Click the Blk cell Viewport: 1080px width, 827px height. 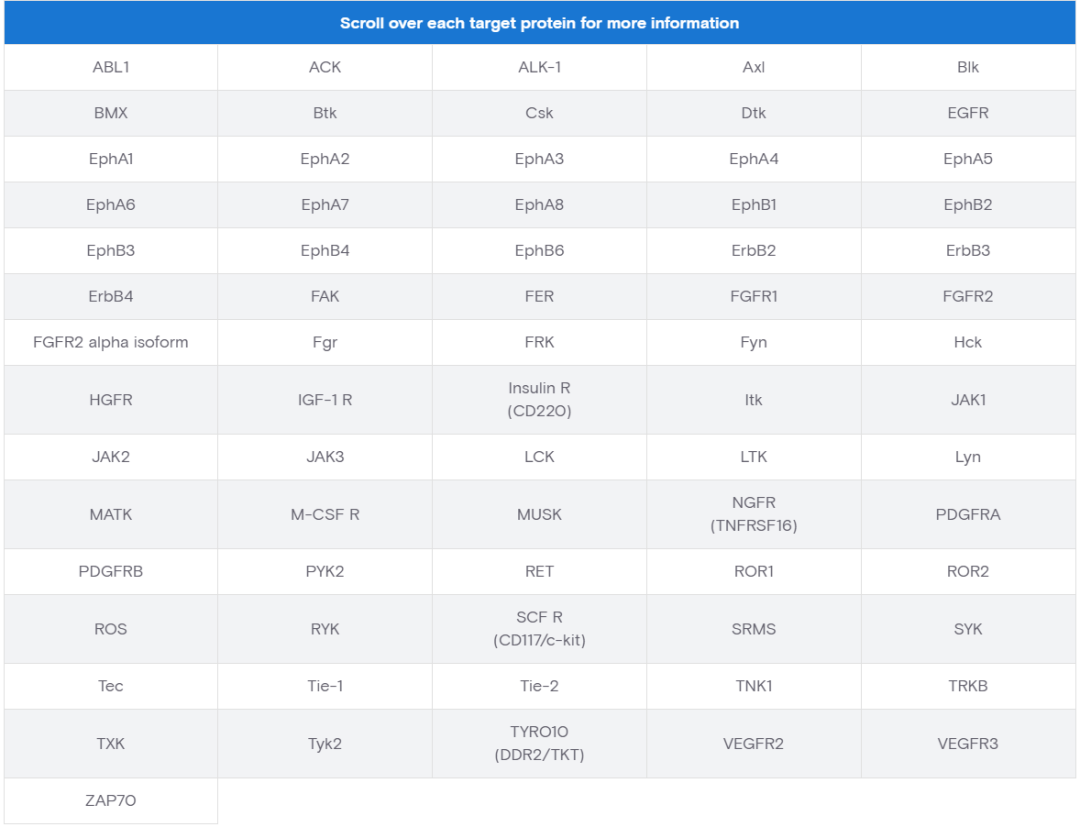[968, 67]
